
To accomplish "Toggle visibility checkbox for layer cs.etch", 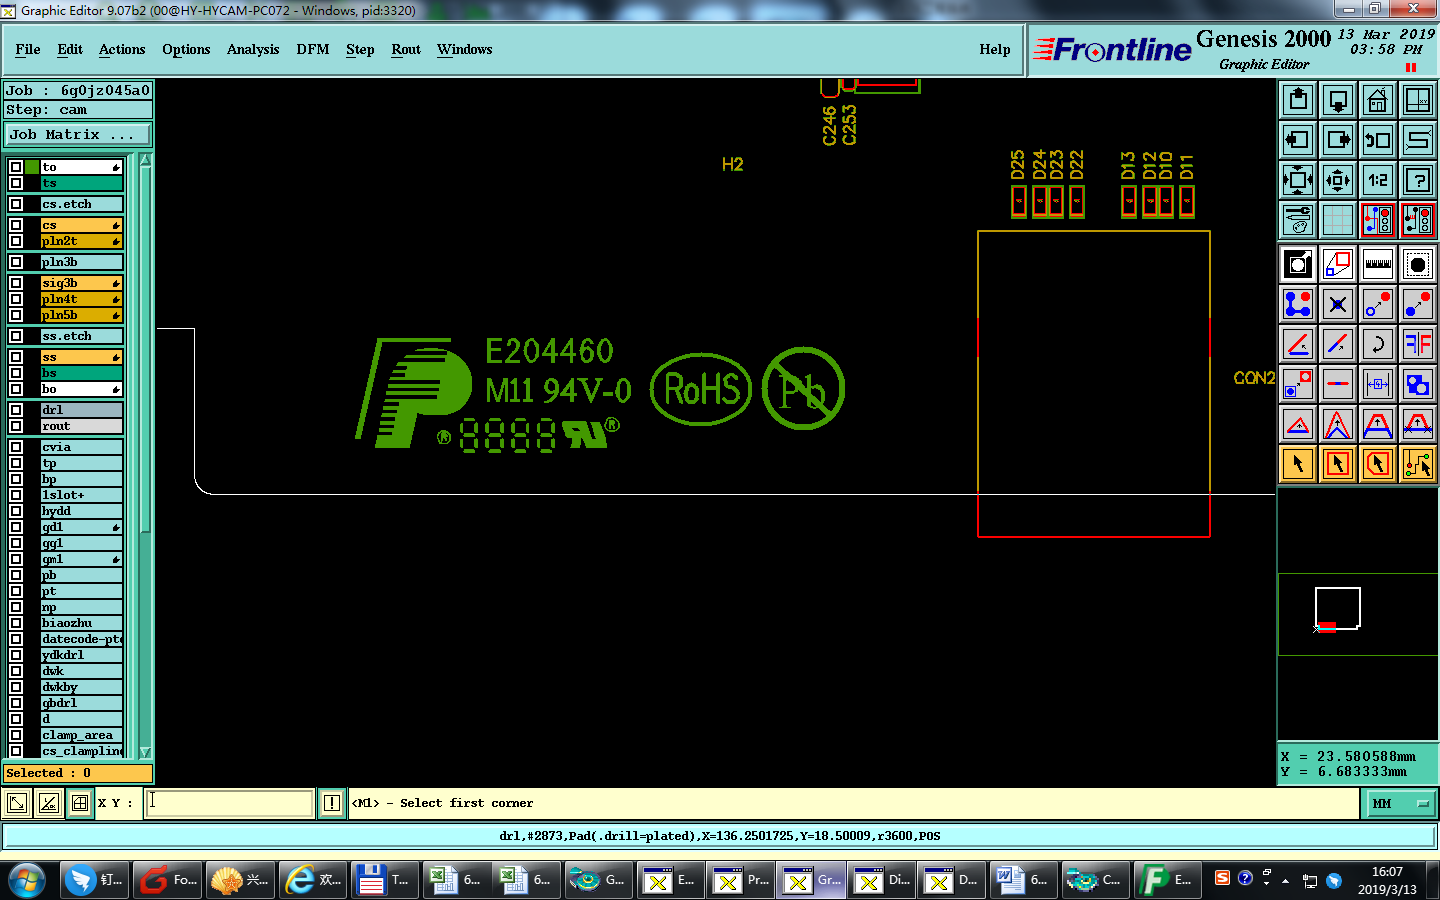I will [16, 204].
